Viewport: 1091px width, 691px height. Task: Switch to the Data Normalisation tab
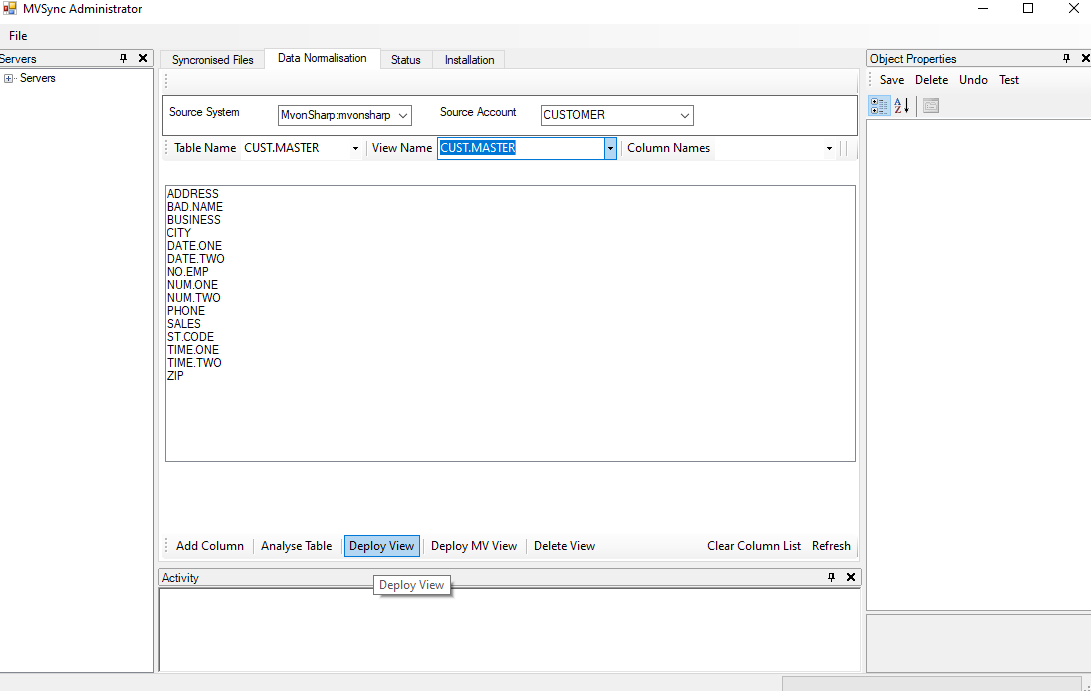(322, 58)
